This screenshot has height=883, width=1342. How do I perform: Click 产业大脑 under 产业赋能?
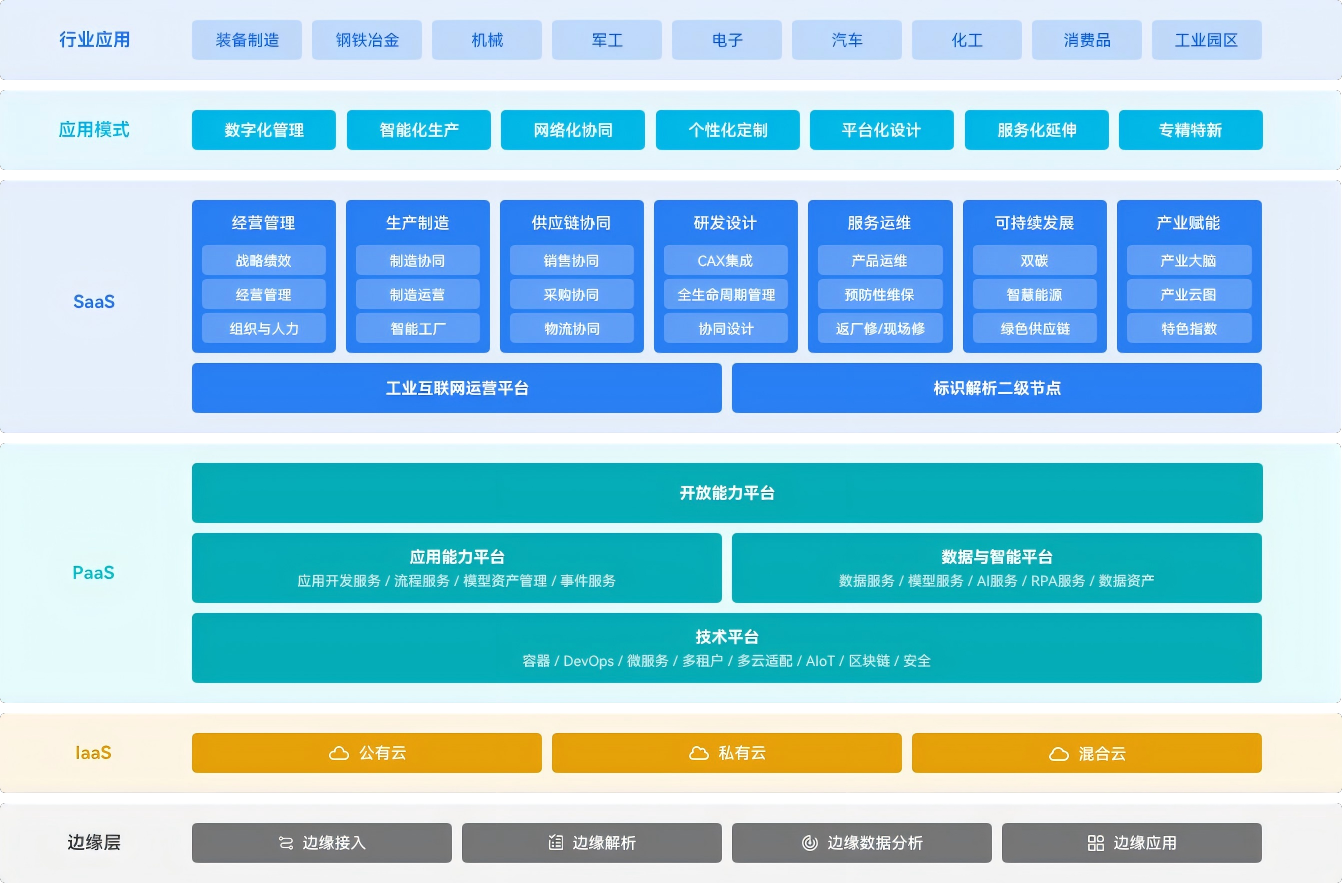pos(1189,261)
